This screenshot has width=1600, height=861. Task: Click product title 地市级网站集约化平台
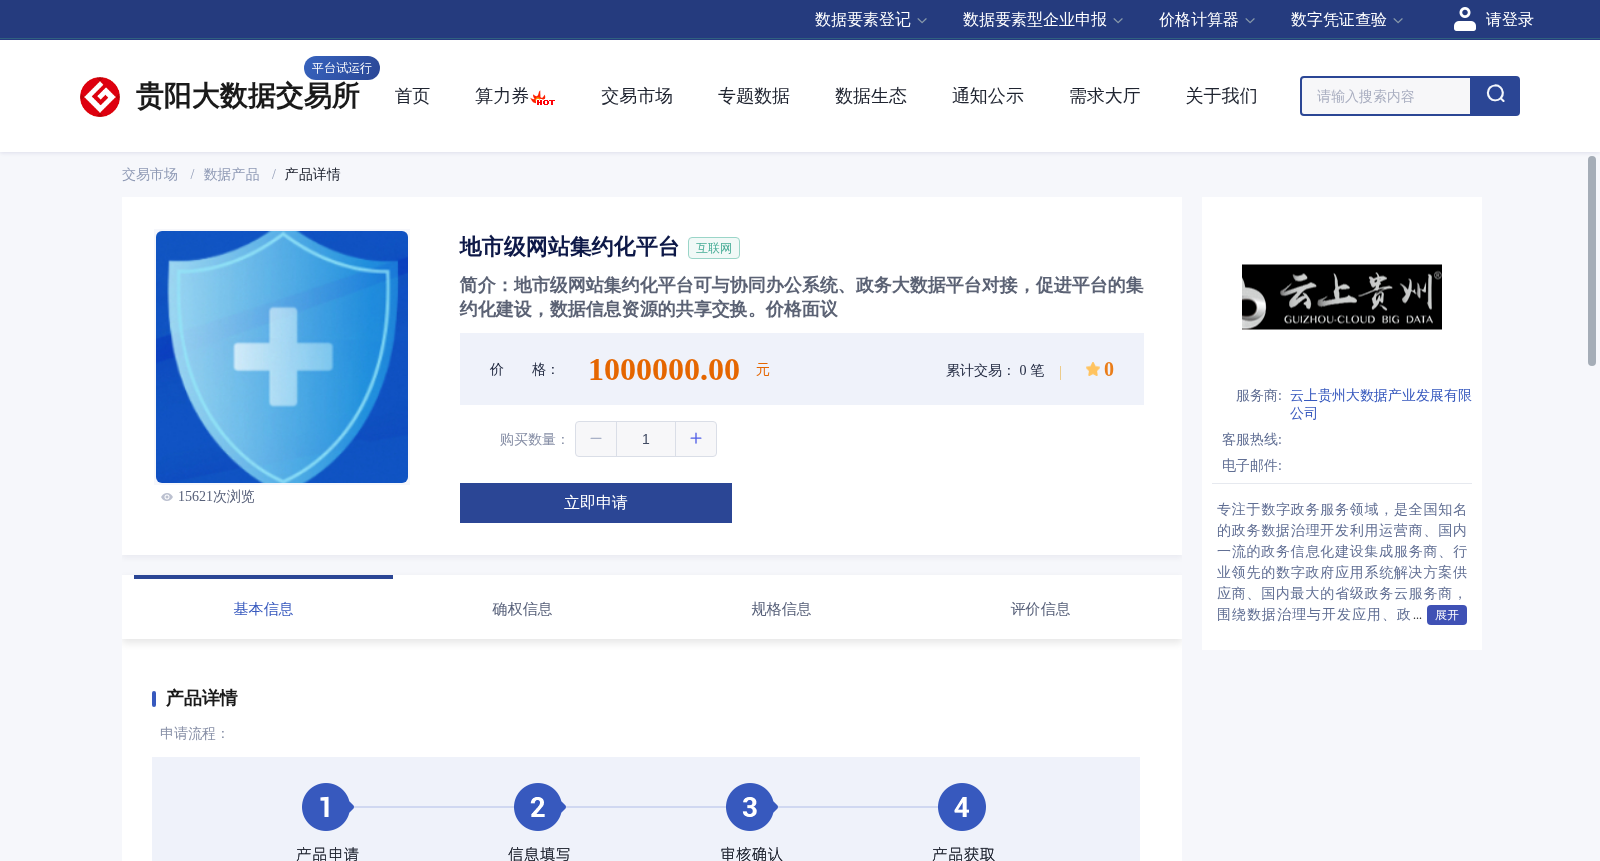coord(569,247)
